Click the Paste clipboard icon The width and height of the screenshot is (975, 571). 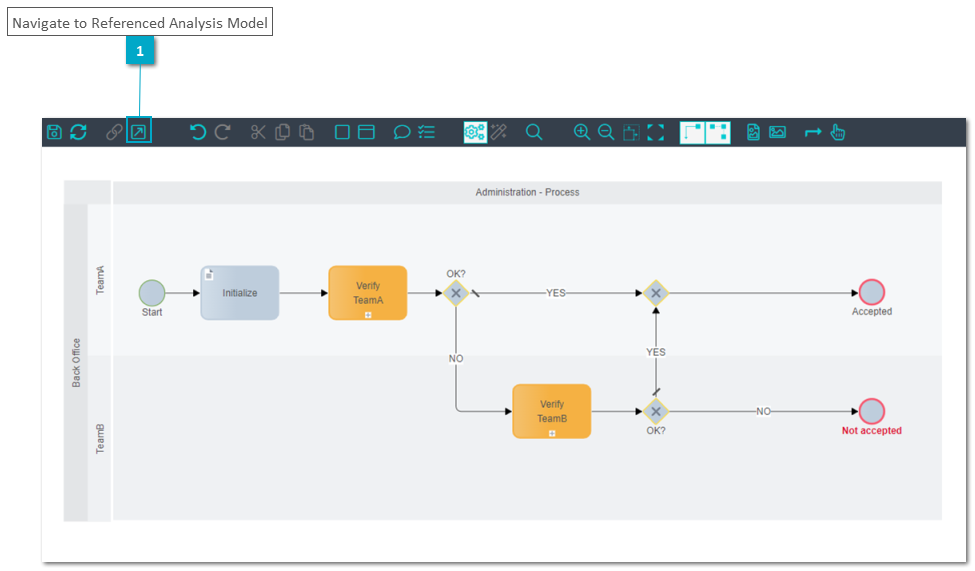tap(307, 132)
